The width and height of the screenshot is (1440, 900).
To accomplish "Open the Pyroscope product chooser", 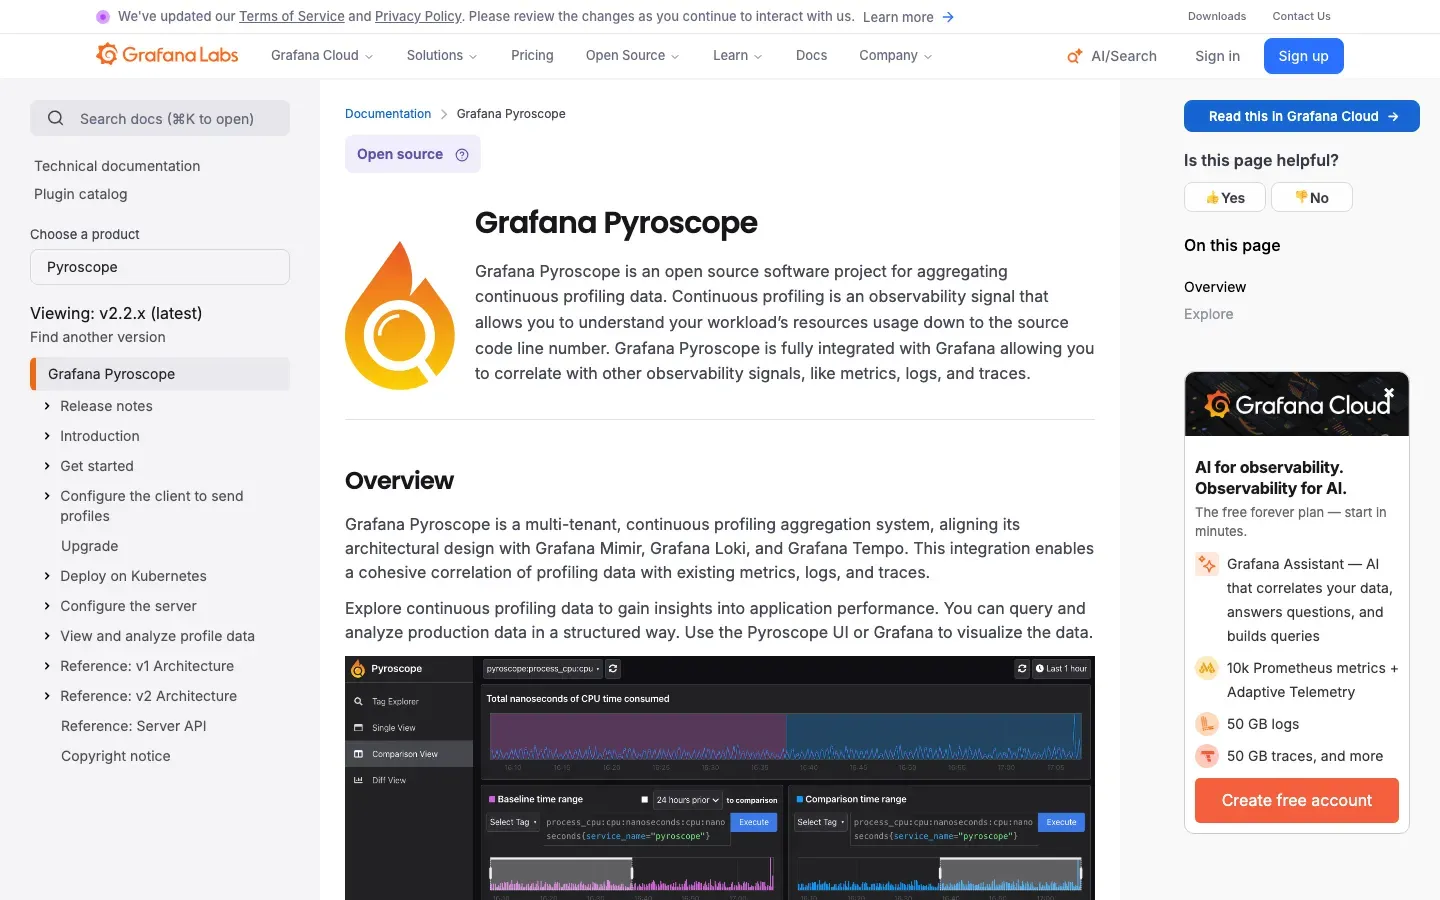I will [x=160, y=267].
